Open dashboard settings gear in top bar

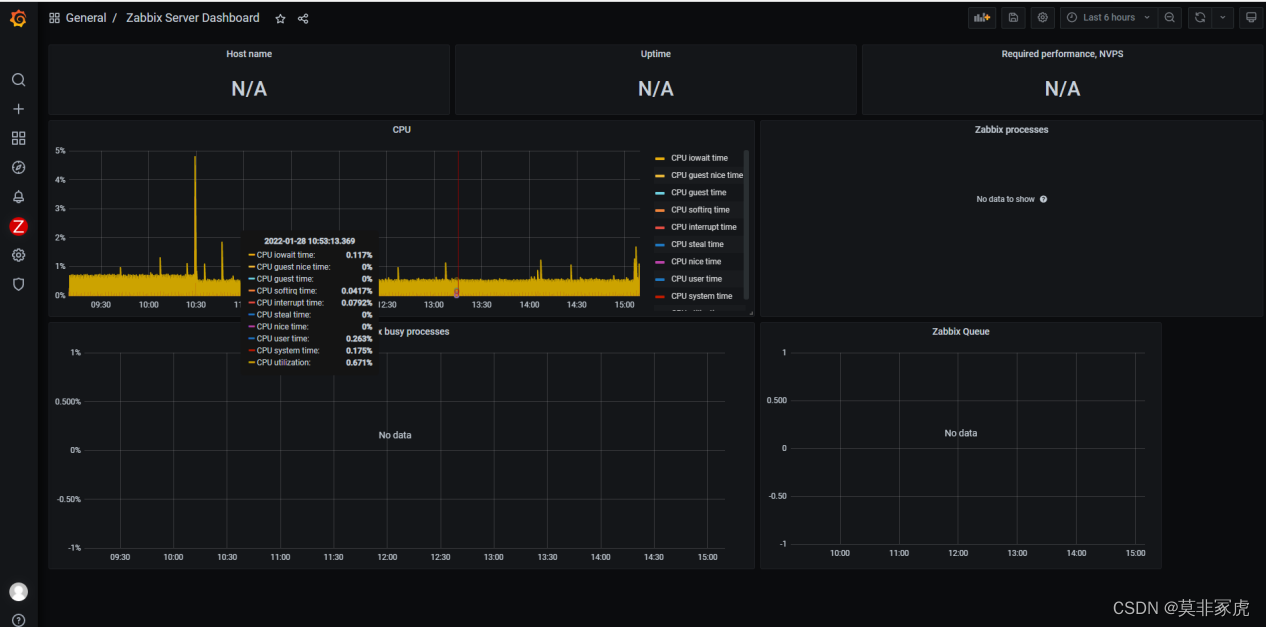1043,17
